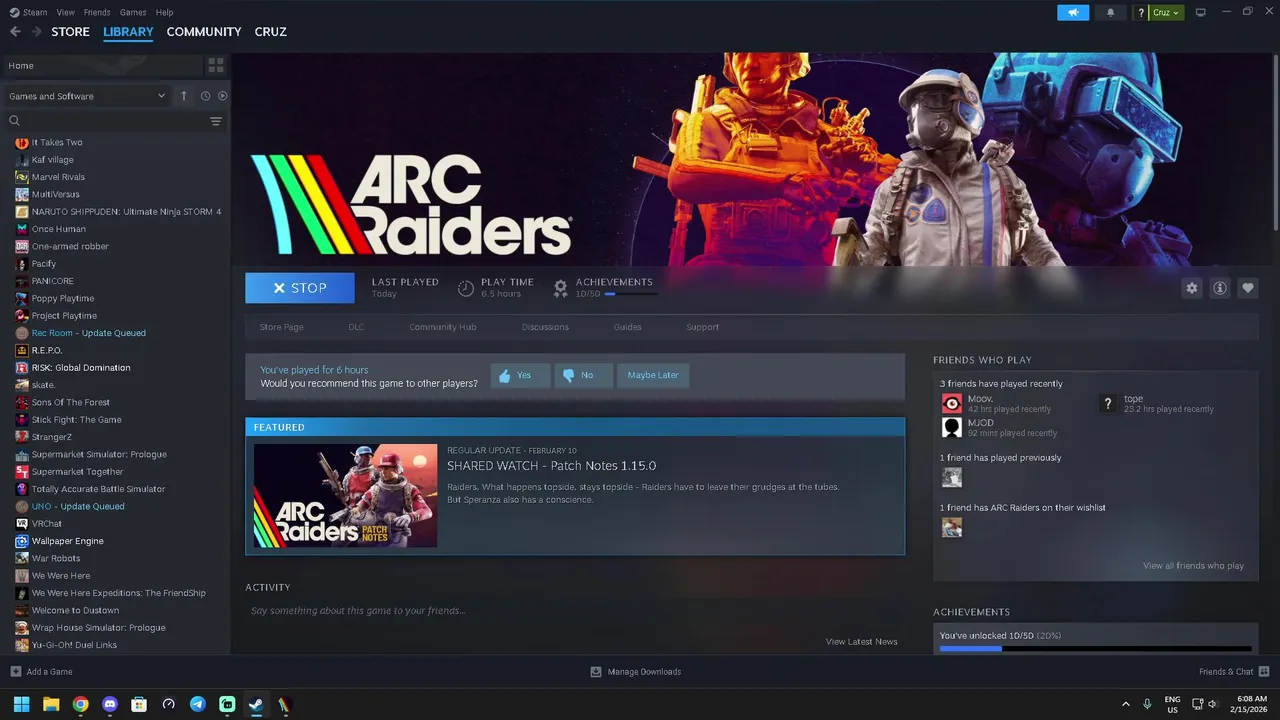Go back with the left arrow button
This screenshot has width=1280, height=720.
pos(15,32)
